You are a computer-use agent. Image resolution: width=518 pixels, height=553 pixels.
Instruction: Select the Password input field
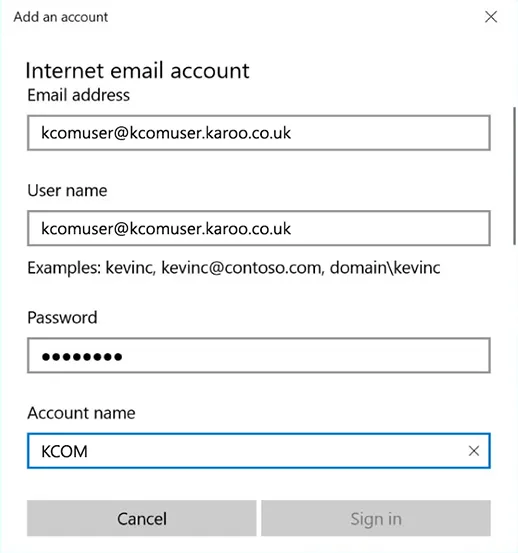point(259,355)
